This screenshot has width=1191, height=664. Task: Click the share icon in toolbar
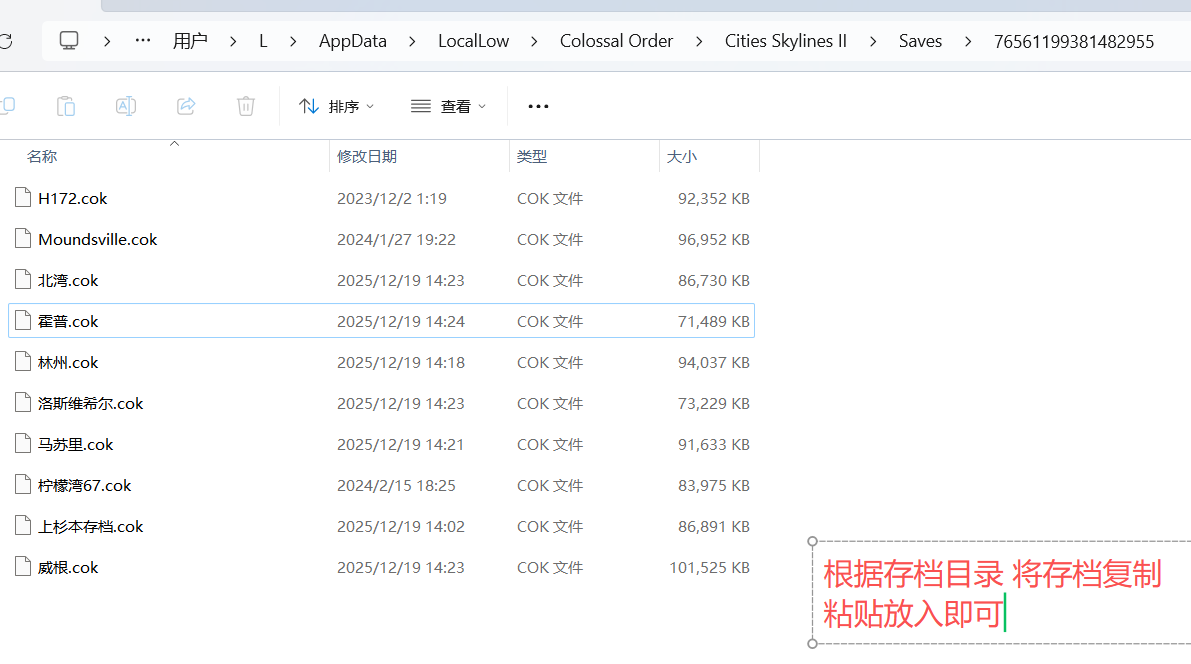[186, 106]
